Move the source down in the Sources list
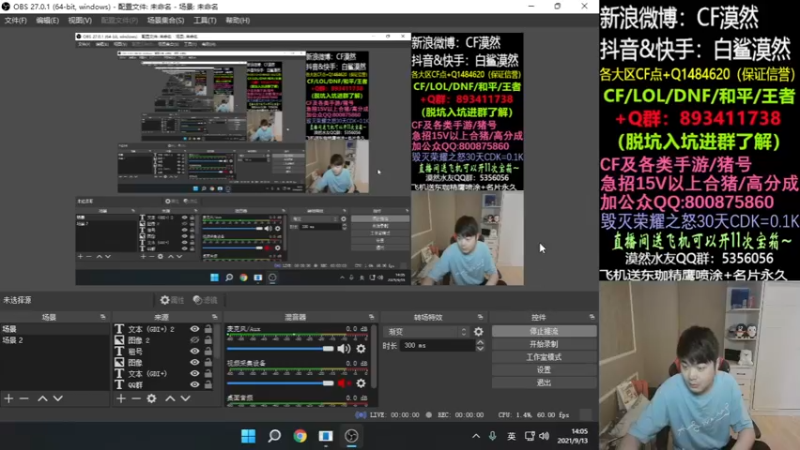This screenshot has width=800, height=450. tap(185, 398)
